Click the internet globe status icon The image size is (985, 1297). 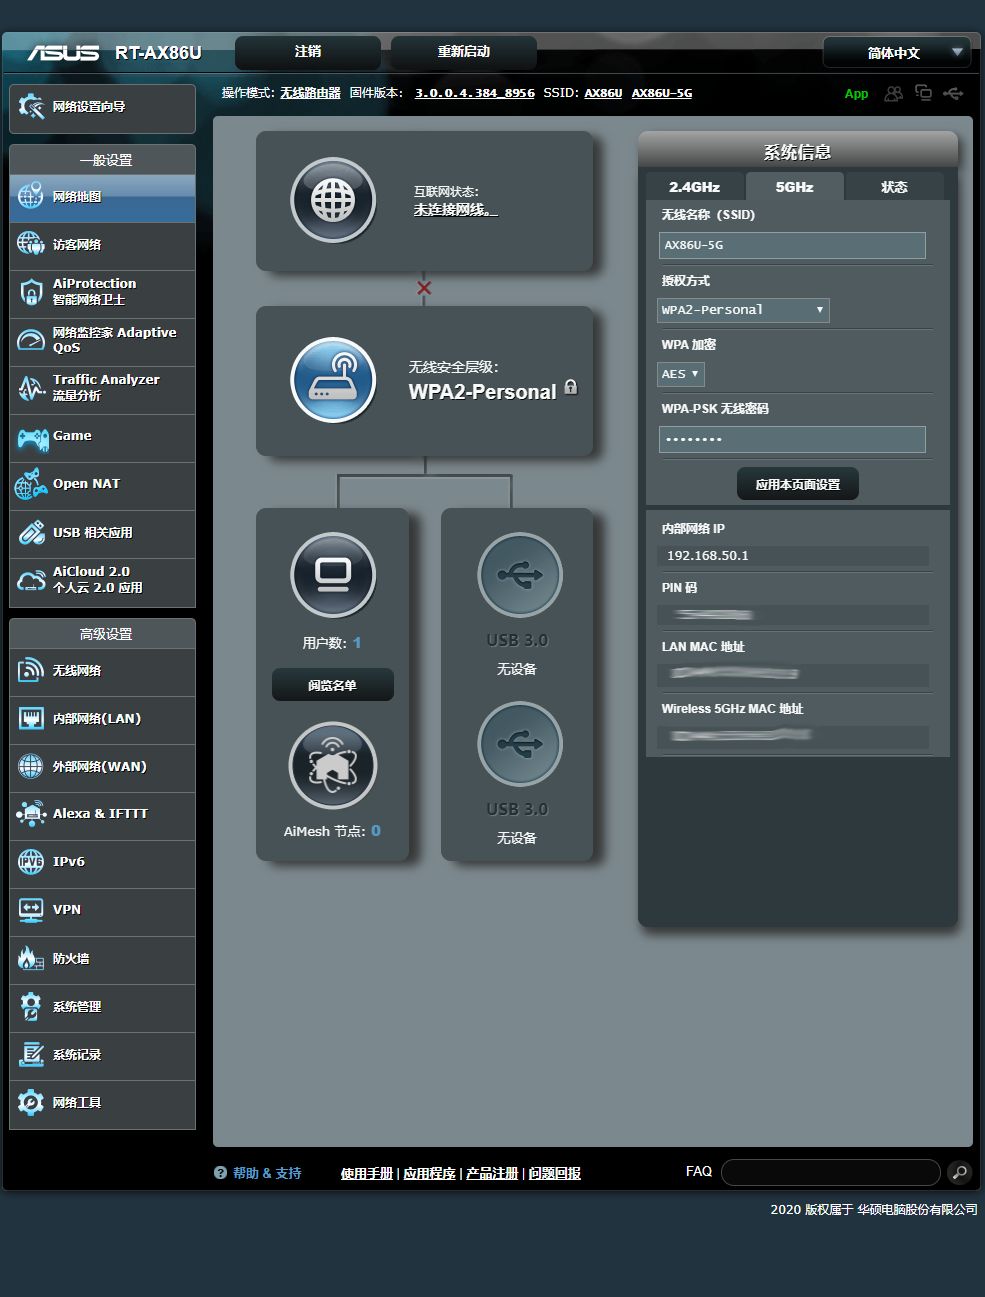click(333, 200)
